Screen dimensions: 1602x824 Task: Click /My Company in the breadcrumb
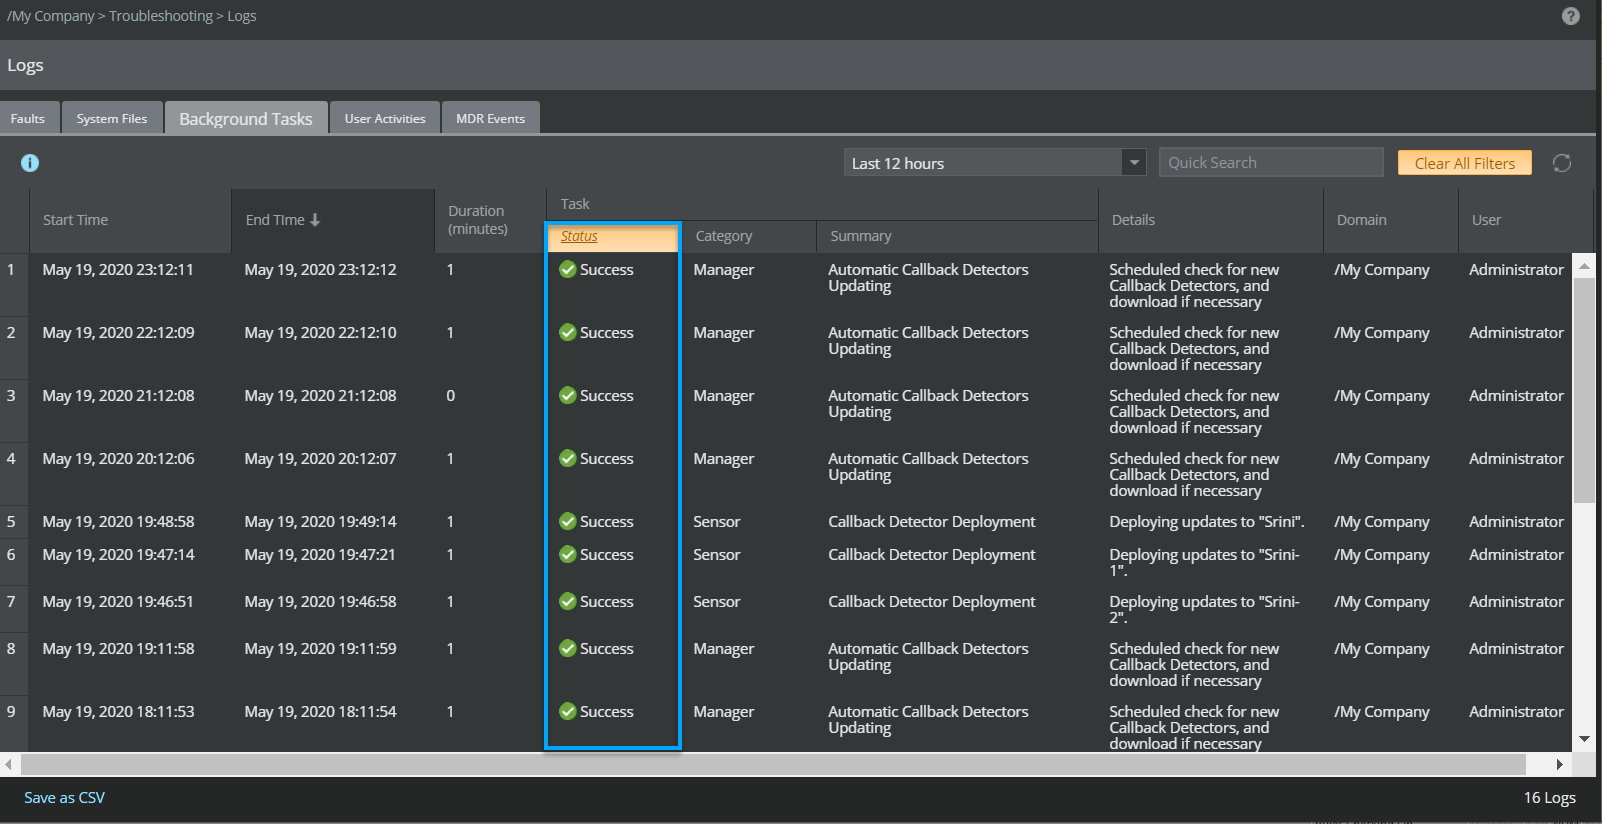pyautogui.click(x=51, y=16)
